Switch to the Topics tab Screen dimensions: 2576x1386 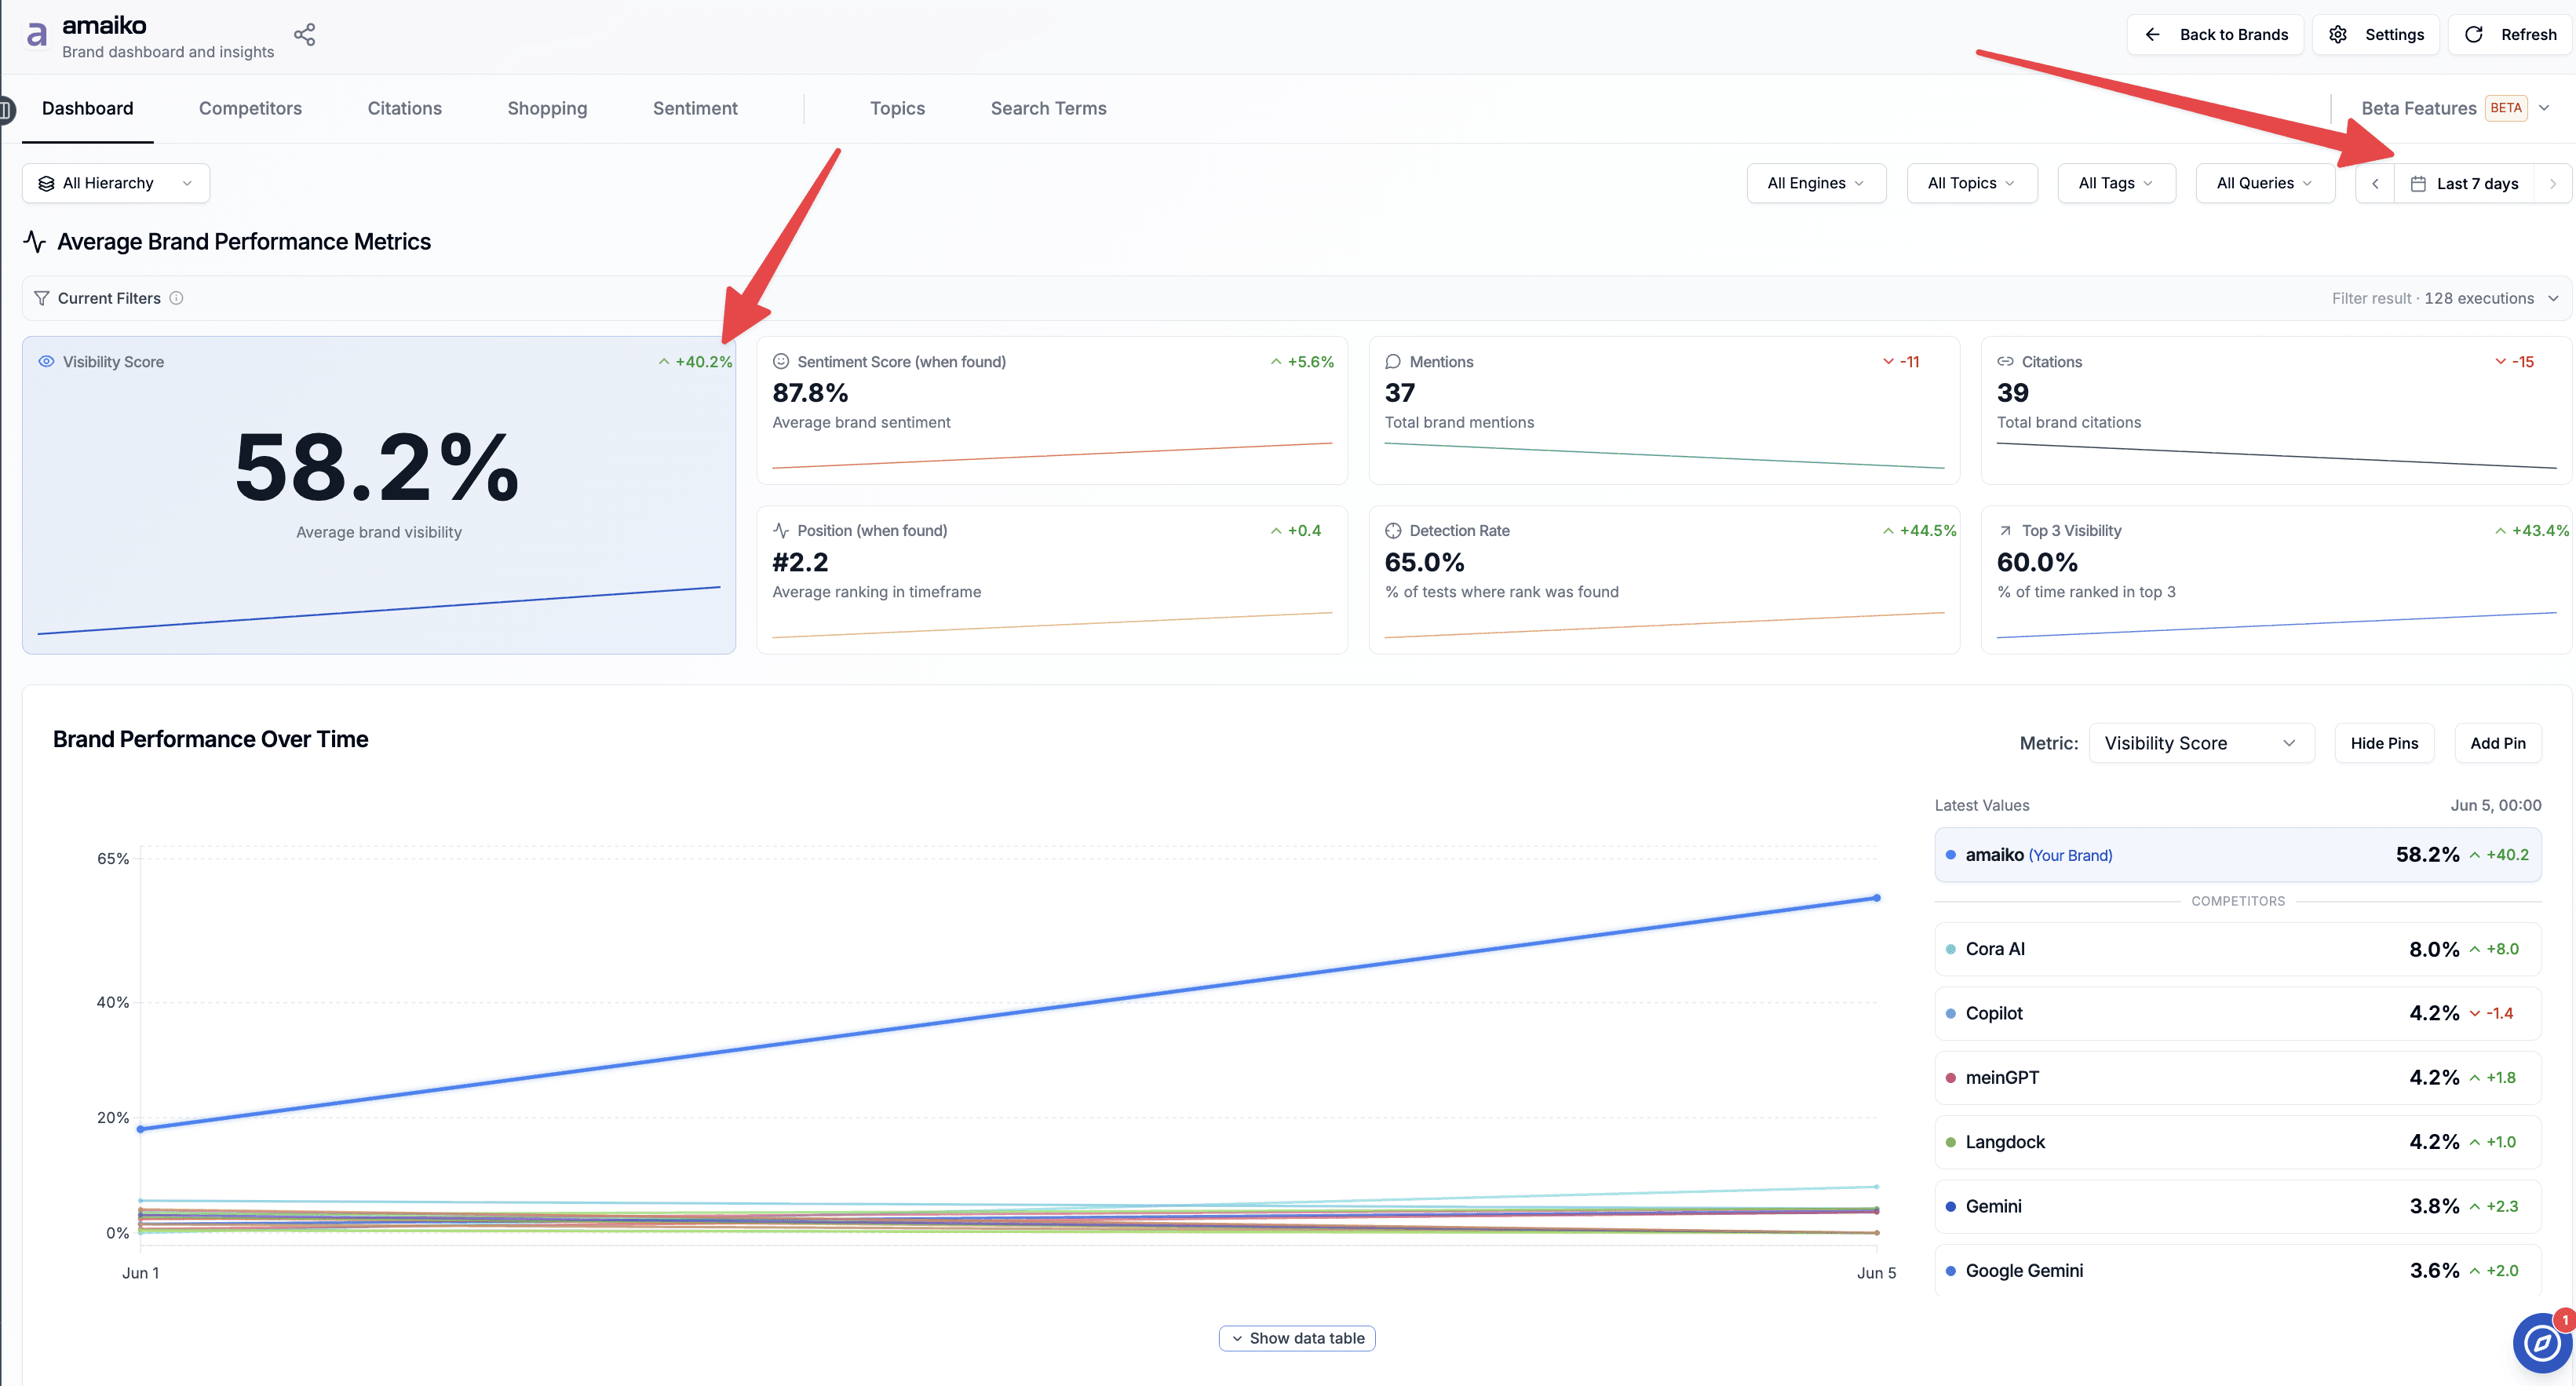[x=897, y=108]
